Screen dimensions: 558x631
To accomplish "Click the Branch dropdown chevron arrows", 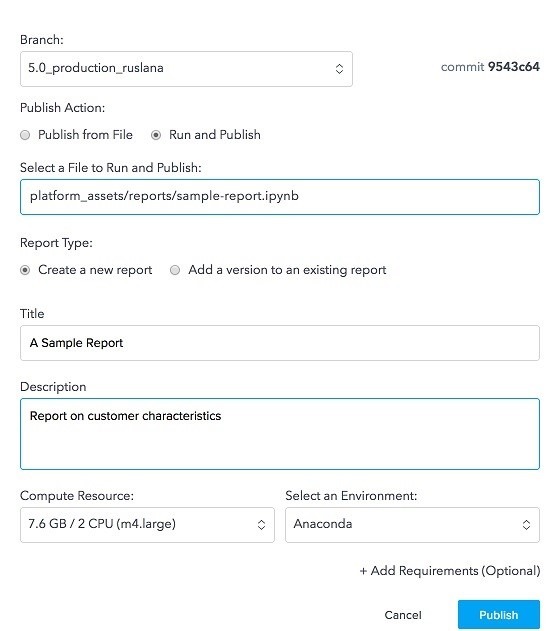I will (339, 69).
